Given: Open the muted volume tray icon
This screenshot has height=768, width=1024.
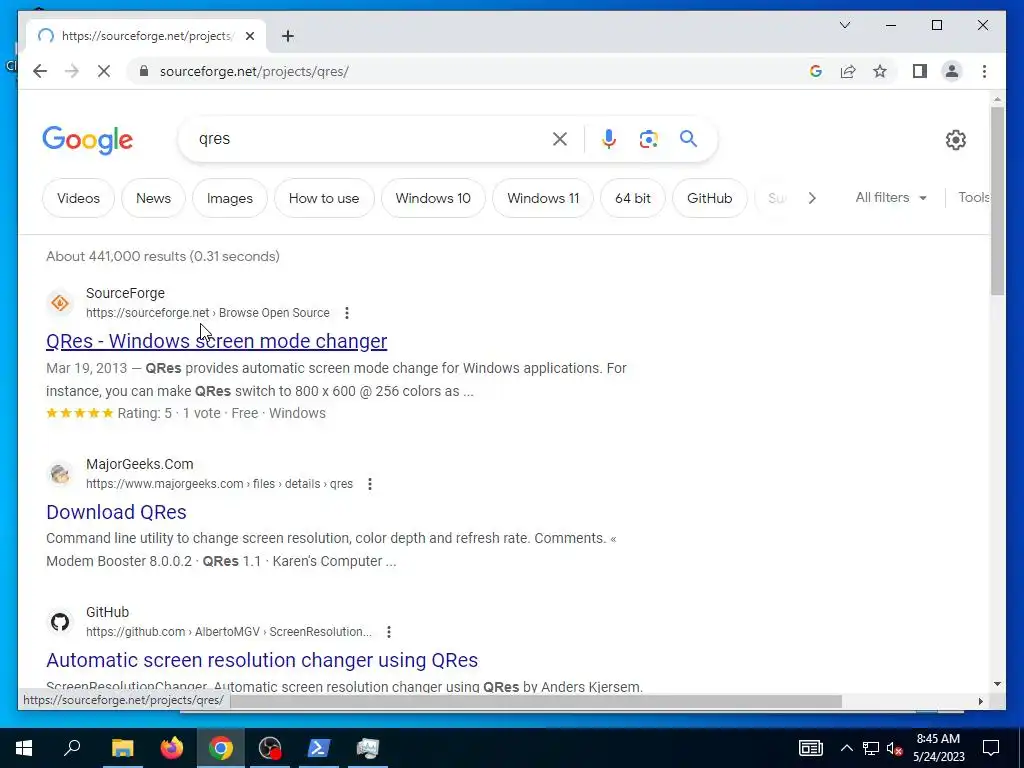Looking at the screenshot, I should [895, 748].
